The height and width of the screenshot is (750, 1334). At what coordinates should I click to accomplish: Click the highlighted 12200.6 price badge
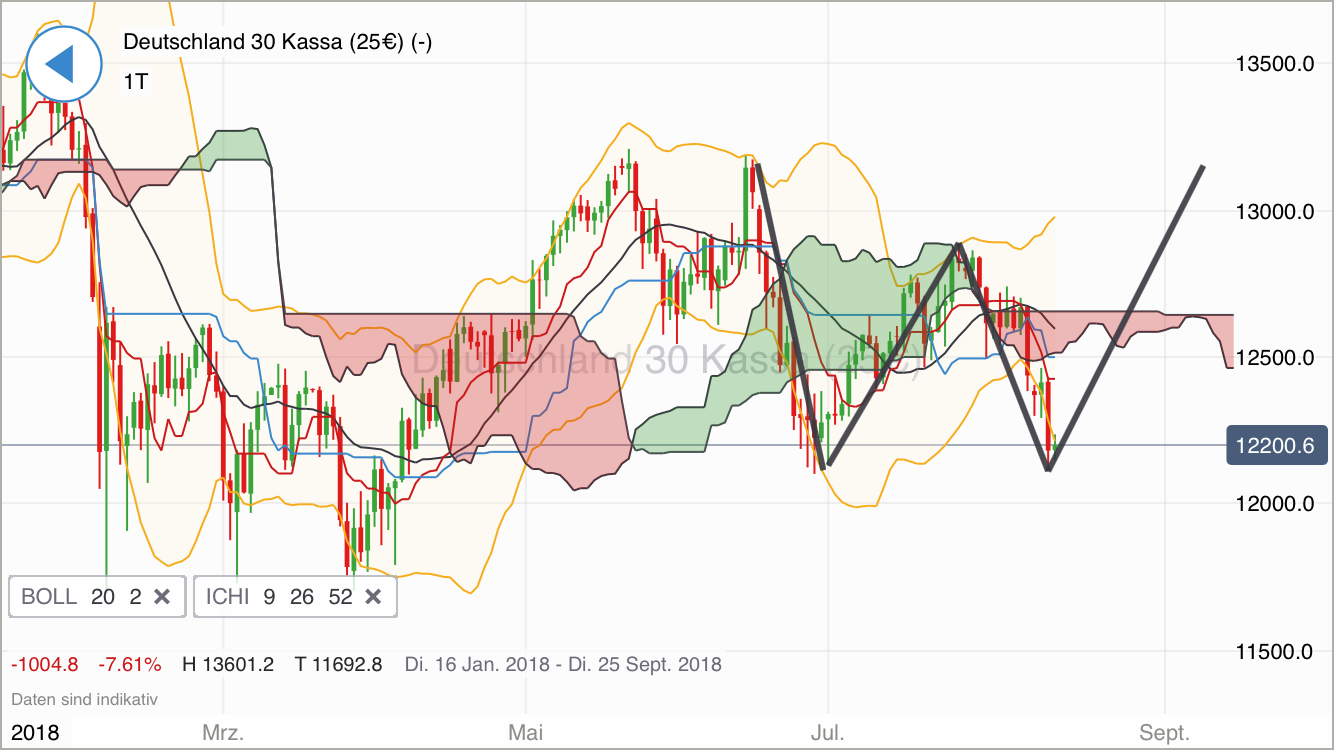(1277, 445)
